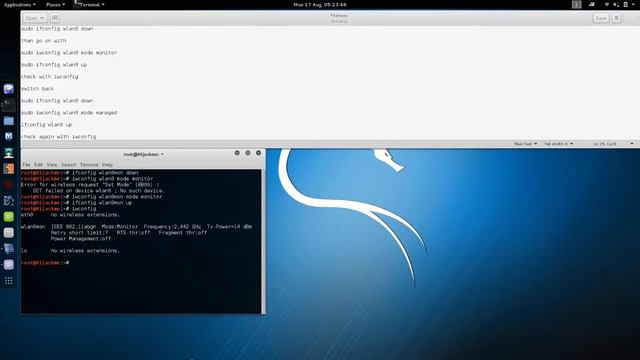Expand the gedit Open dropdown

[x=35, y=18]
